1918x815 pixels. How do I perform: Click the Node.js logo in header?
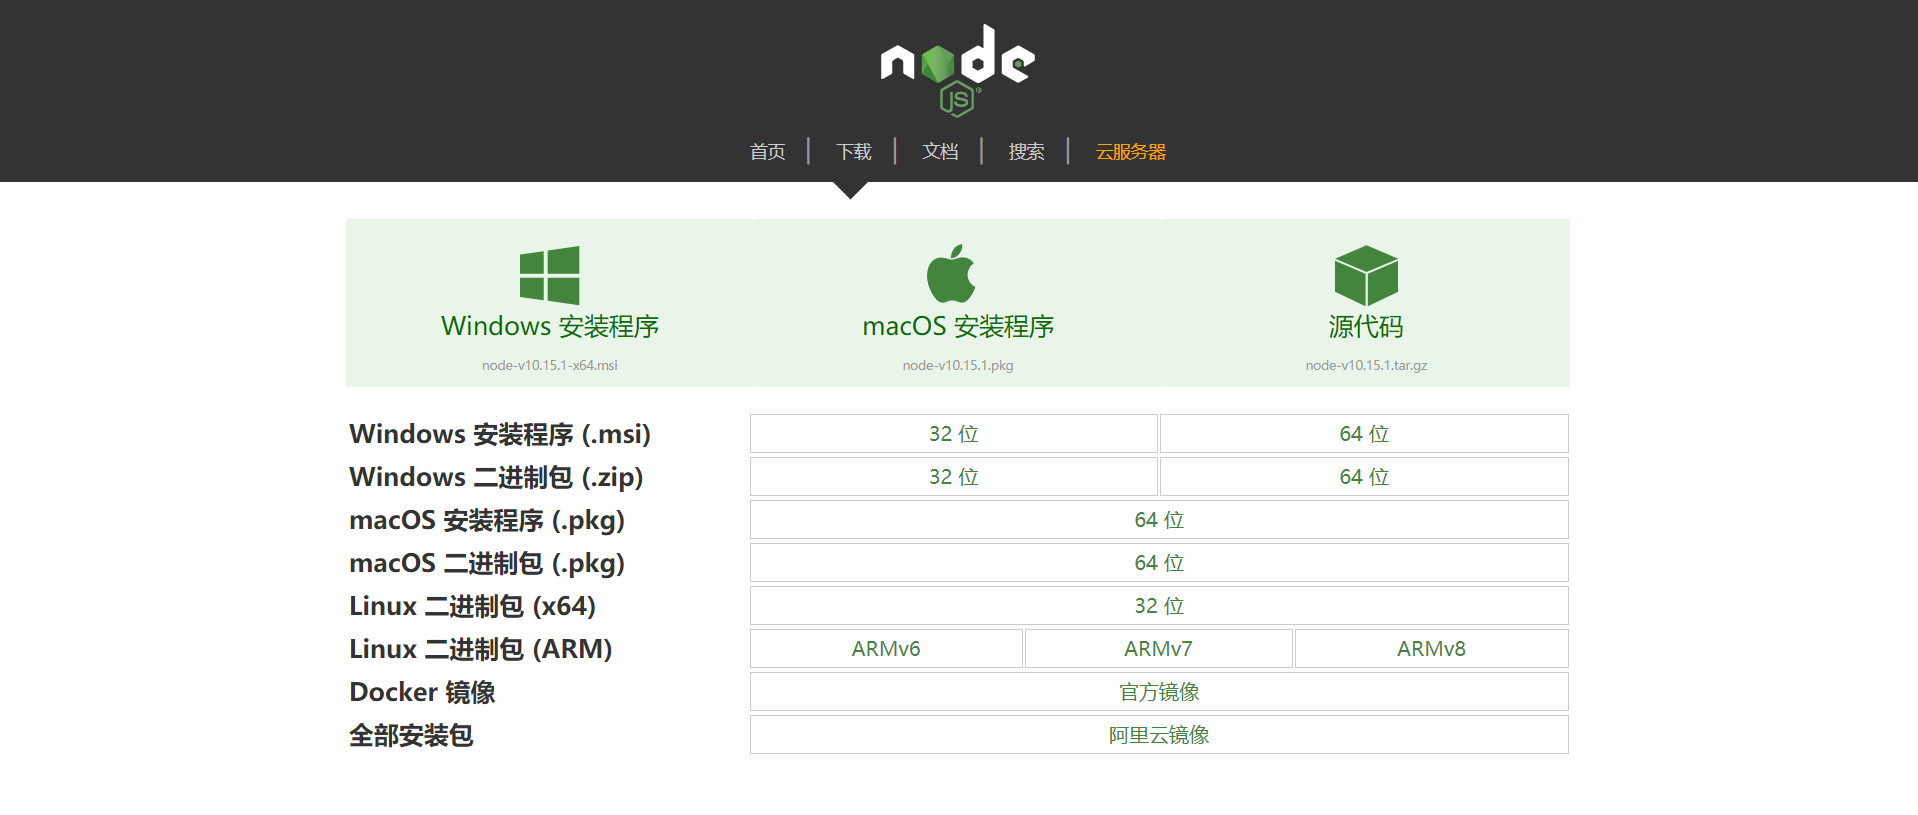(957, 70)
